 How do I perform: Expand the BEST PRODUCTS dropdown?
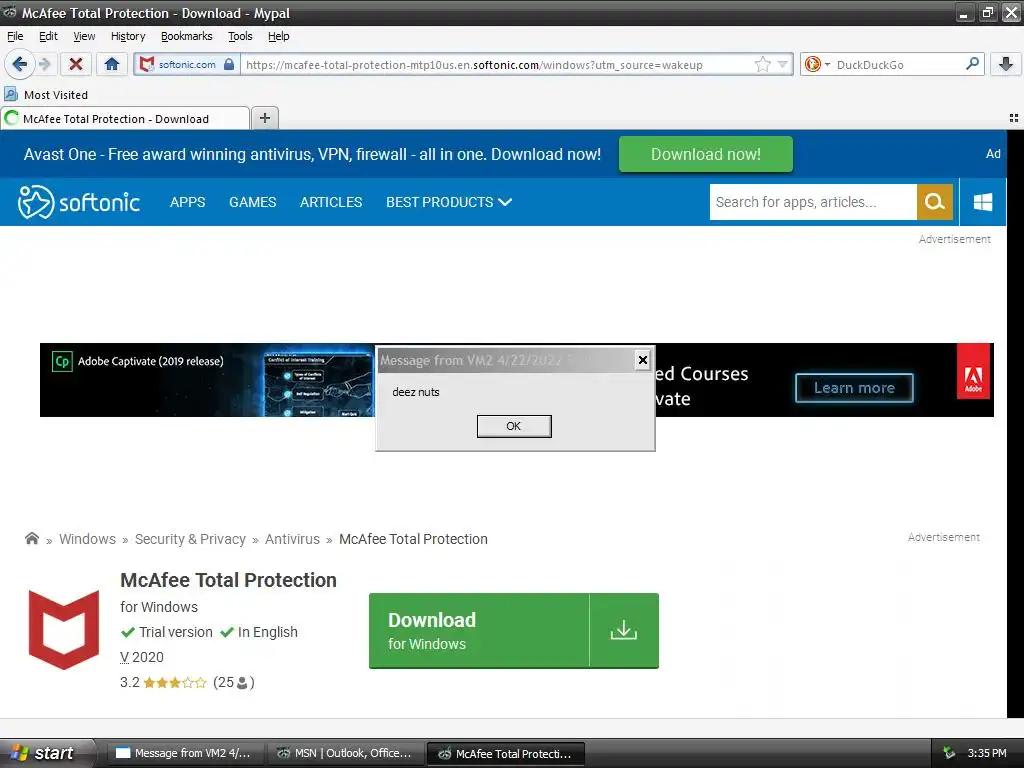(x=449, y=202)
